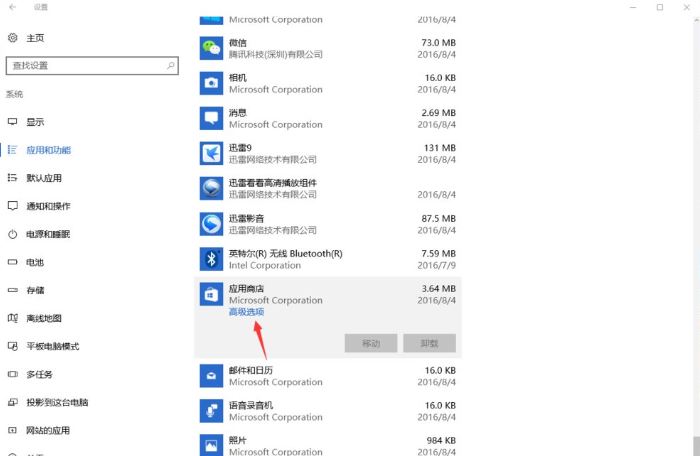Click the 电池 battery icon
The width and height of the screenshot is (700, 456).
pyautogui.click(x=12, y=262)
